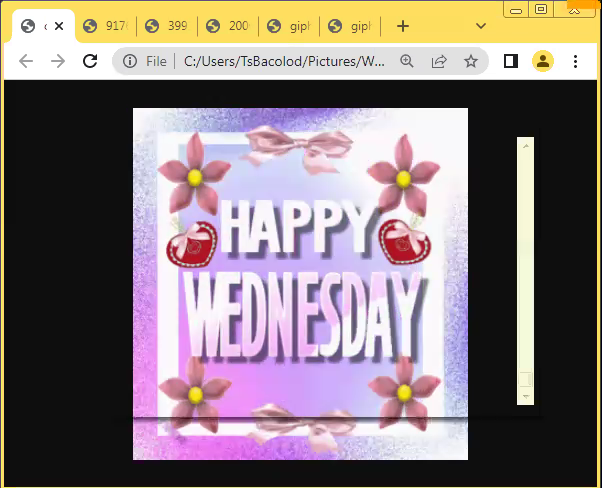Click the forward navigation arrow

pyautogui.click(x=58, y=61)
